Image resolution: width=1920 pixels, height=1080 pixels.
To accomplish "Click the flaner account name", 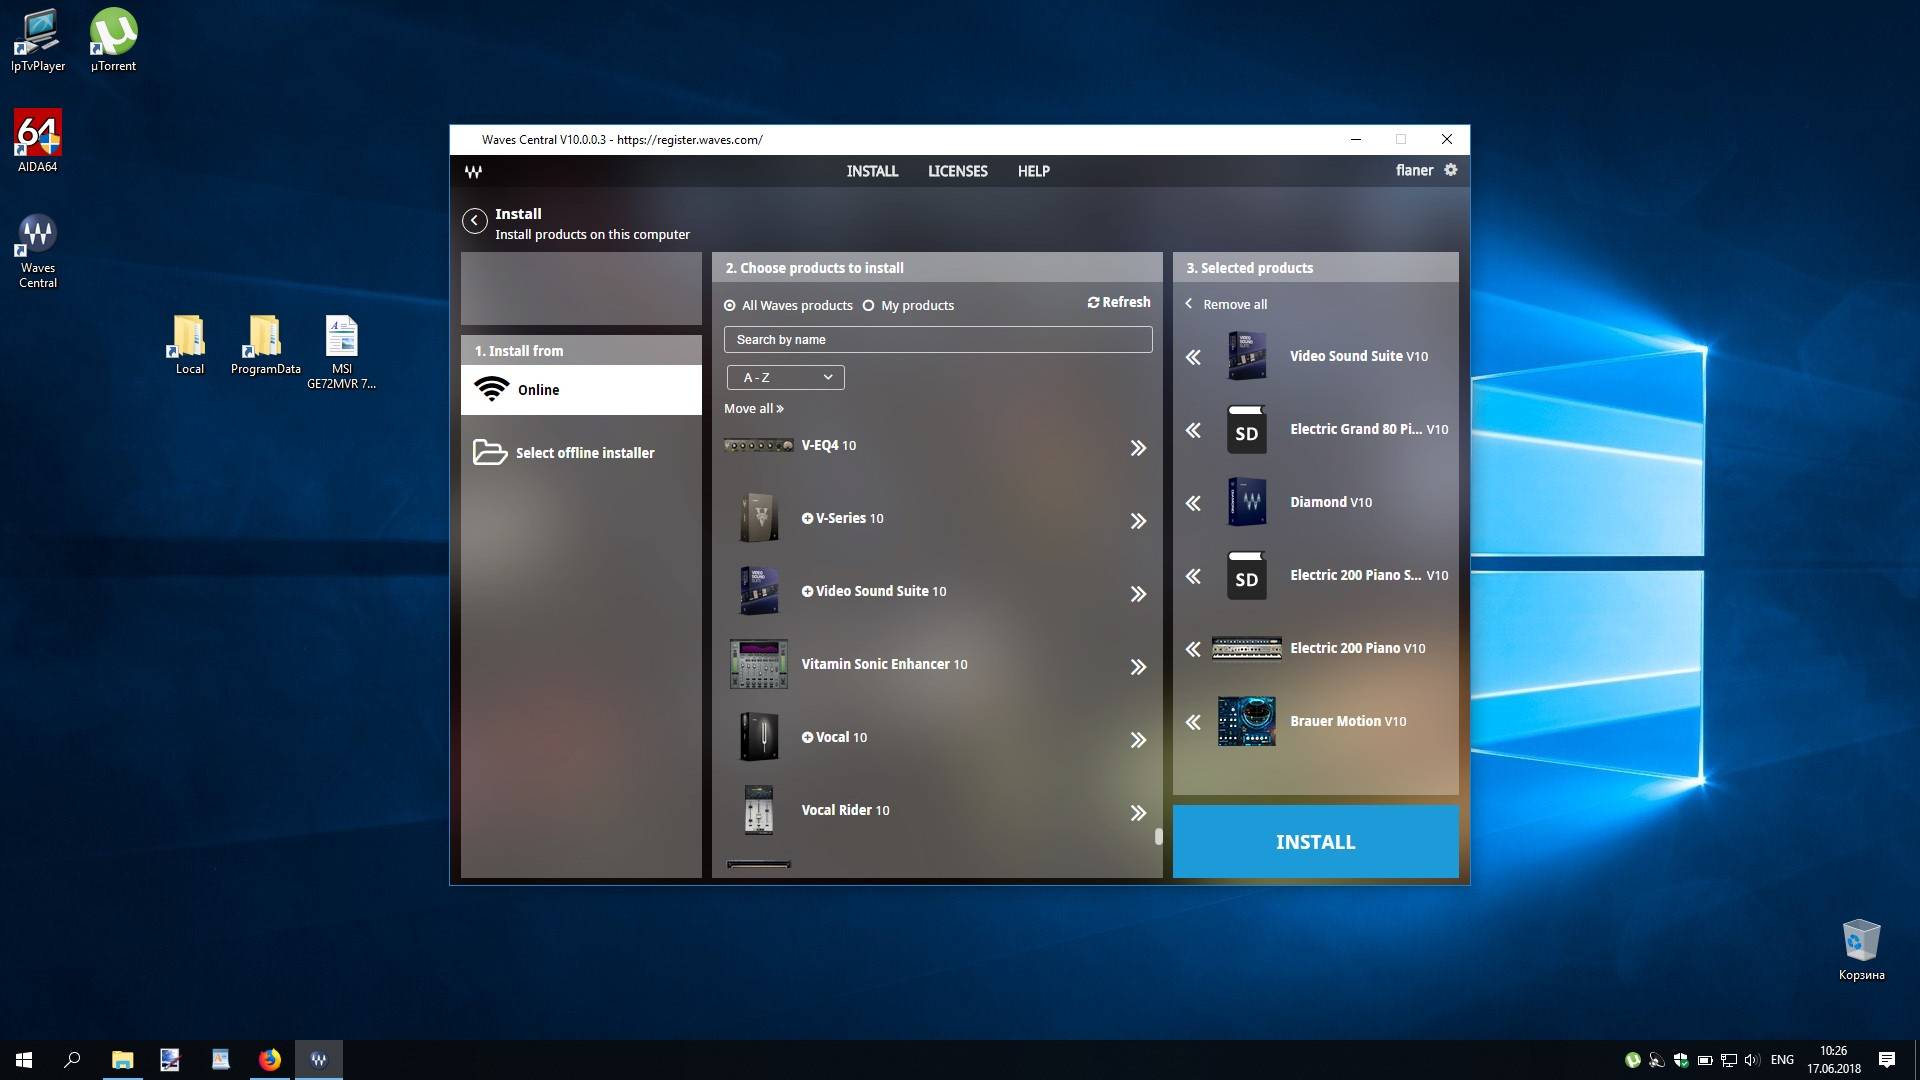I will click(x=1414, y=170).
